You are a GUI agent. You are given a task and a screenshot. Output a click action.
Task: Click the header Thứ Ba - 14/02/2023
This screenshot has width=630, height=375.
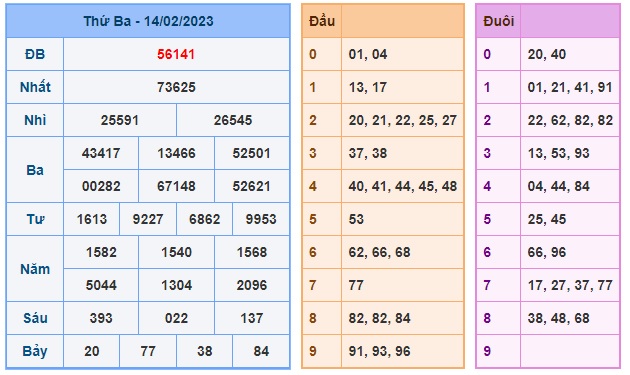coord(148,21)
